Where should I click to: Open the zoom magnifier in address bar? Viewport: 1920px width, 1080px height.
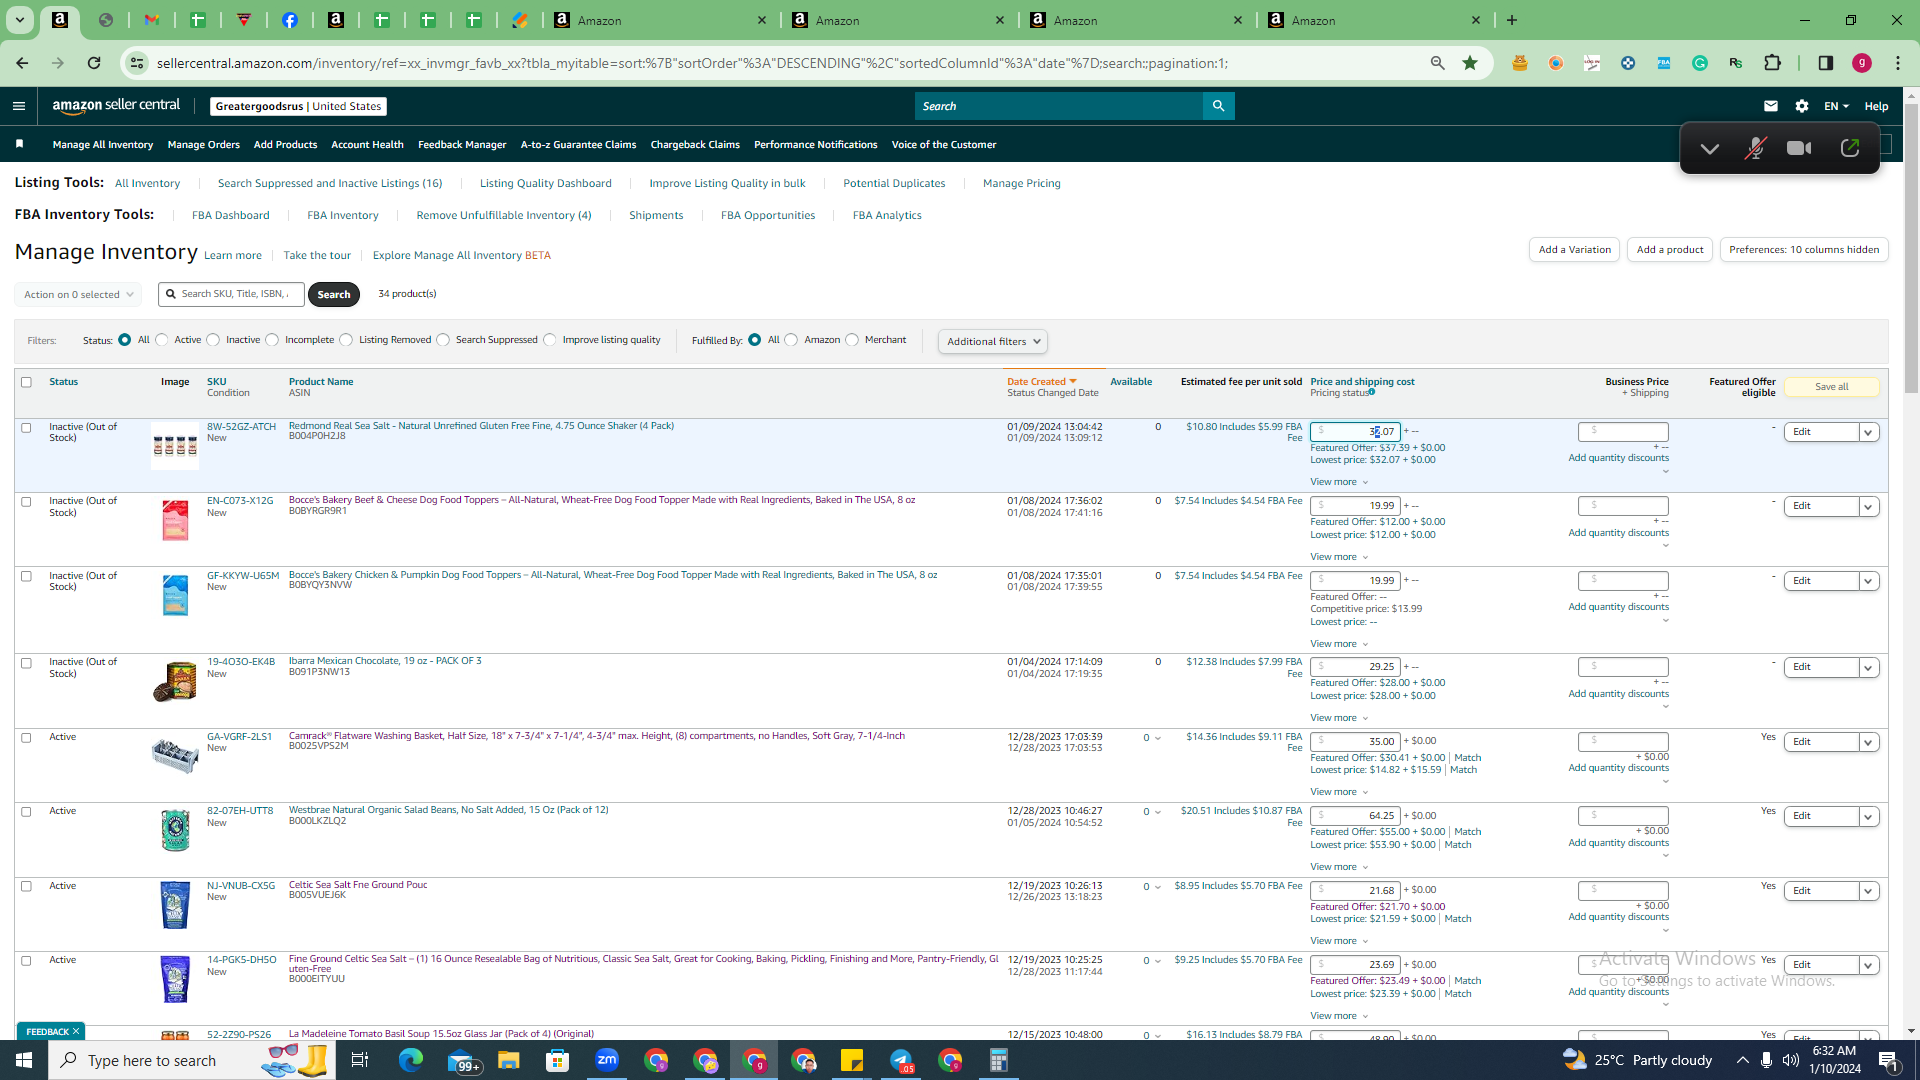(1438, 63)
